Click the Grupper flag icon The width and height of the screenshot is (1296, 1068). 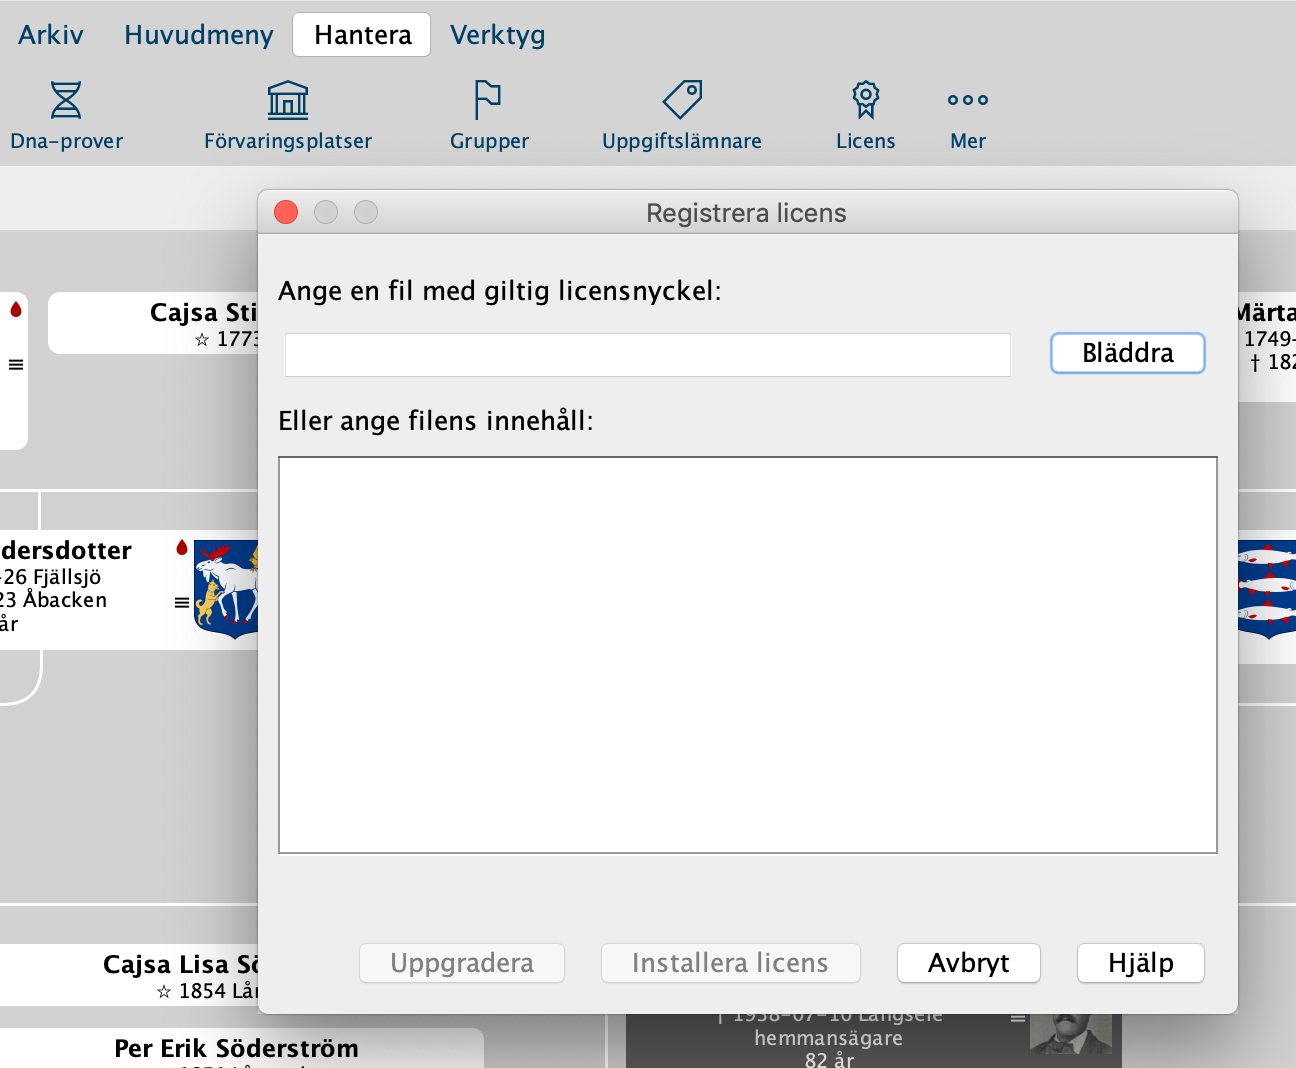click(488, 100)
